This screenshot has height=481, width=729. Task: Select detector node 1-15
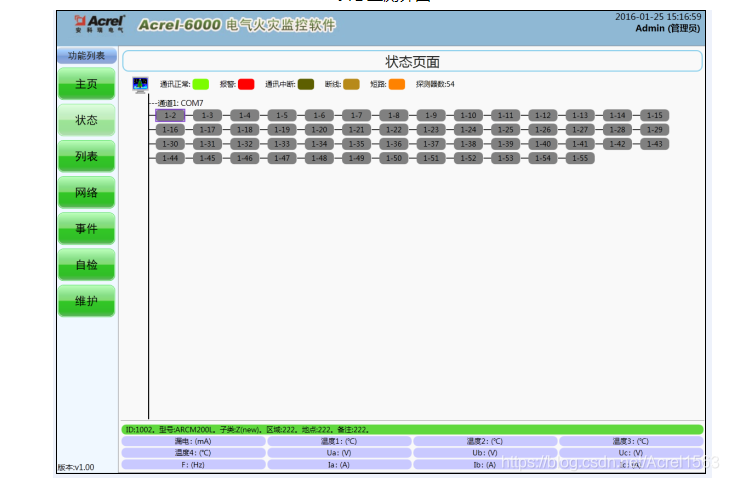point(655,115)
